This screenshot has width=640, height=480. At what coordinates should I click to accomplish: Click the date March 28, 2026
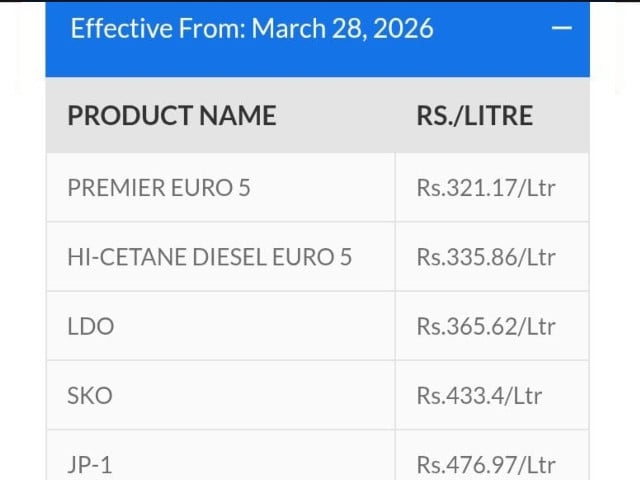(342, 28)
